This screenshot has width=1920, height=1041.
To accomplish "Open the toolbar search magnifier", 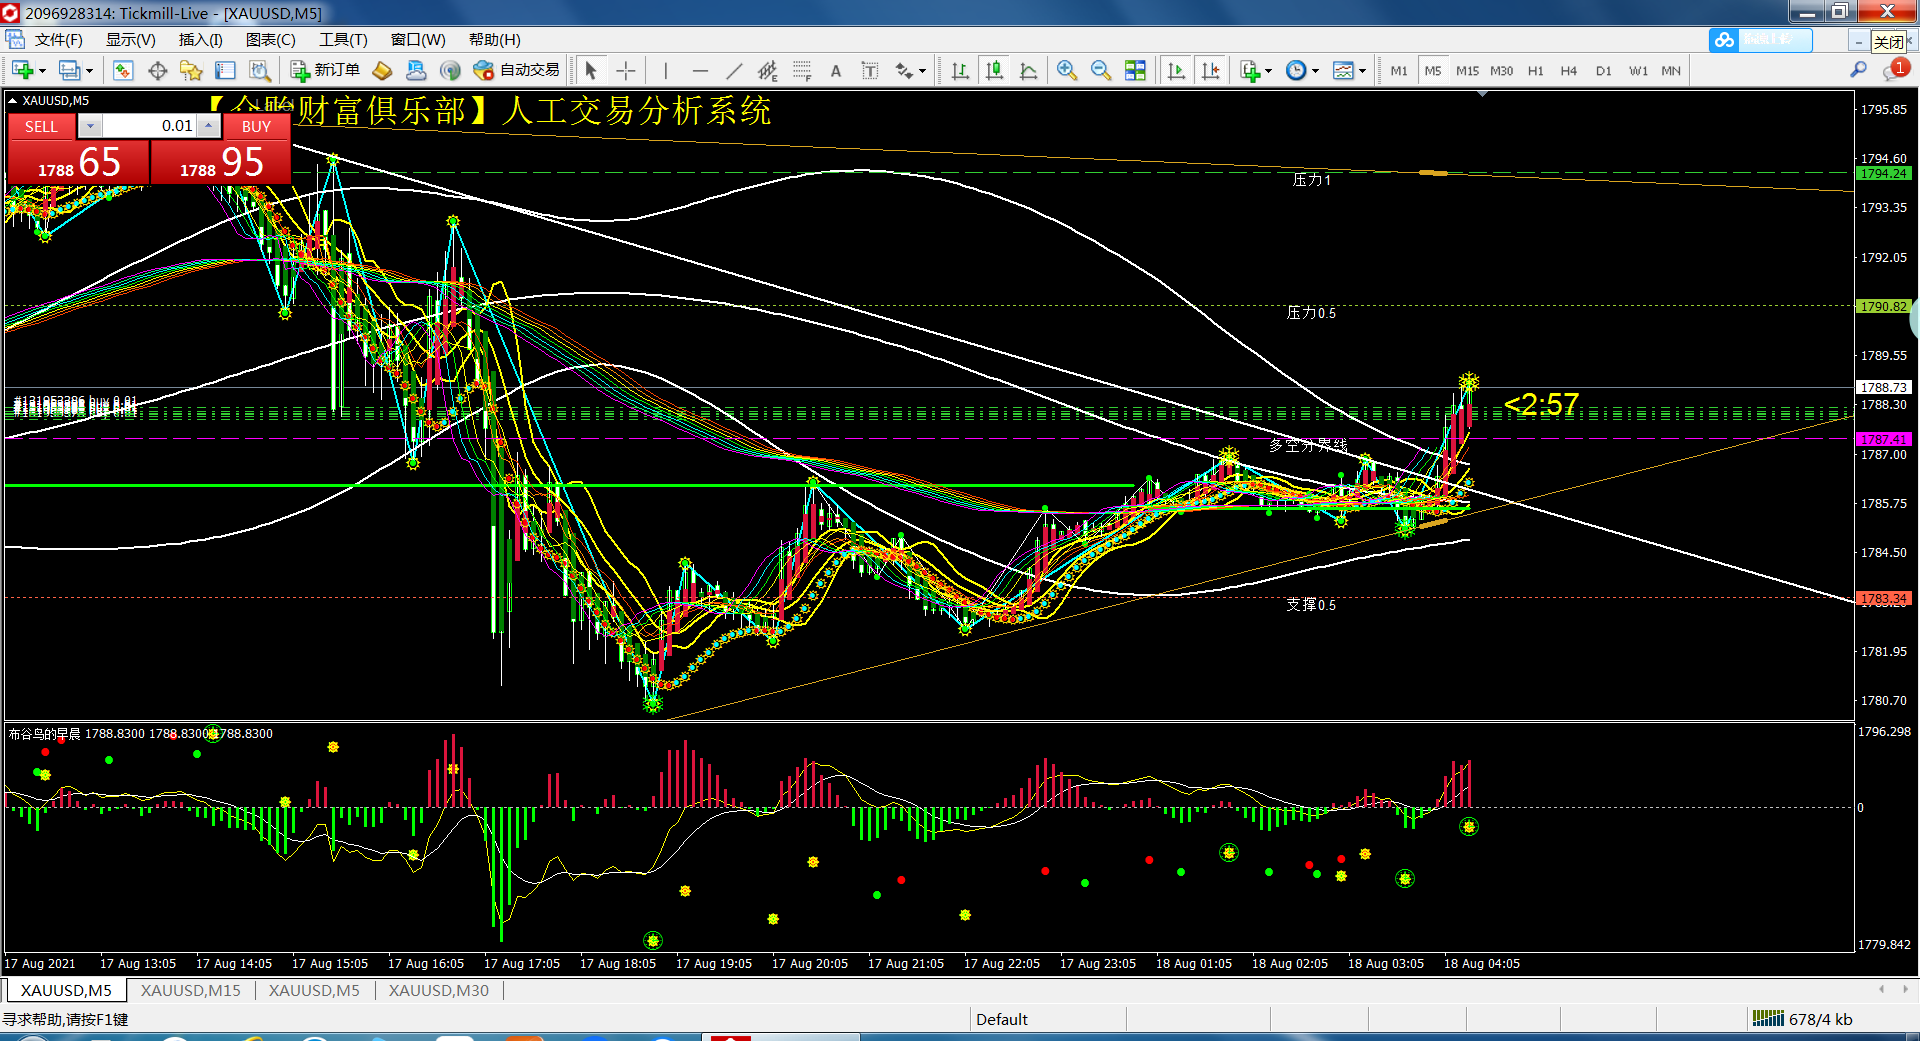I will point(1858,70).
